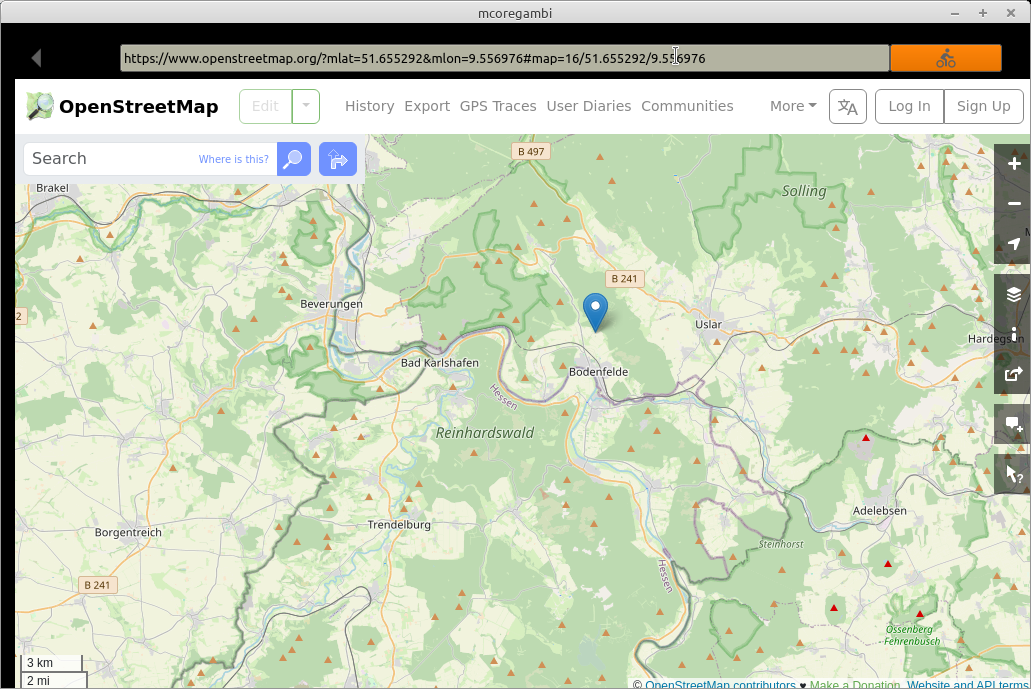Open the share map icon
Viewport: 1031px width, 689px height.
coord(1013,374)
